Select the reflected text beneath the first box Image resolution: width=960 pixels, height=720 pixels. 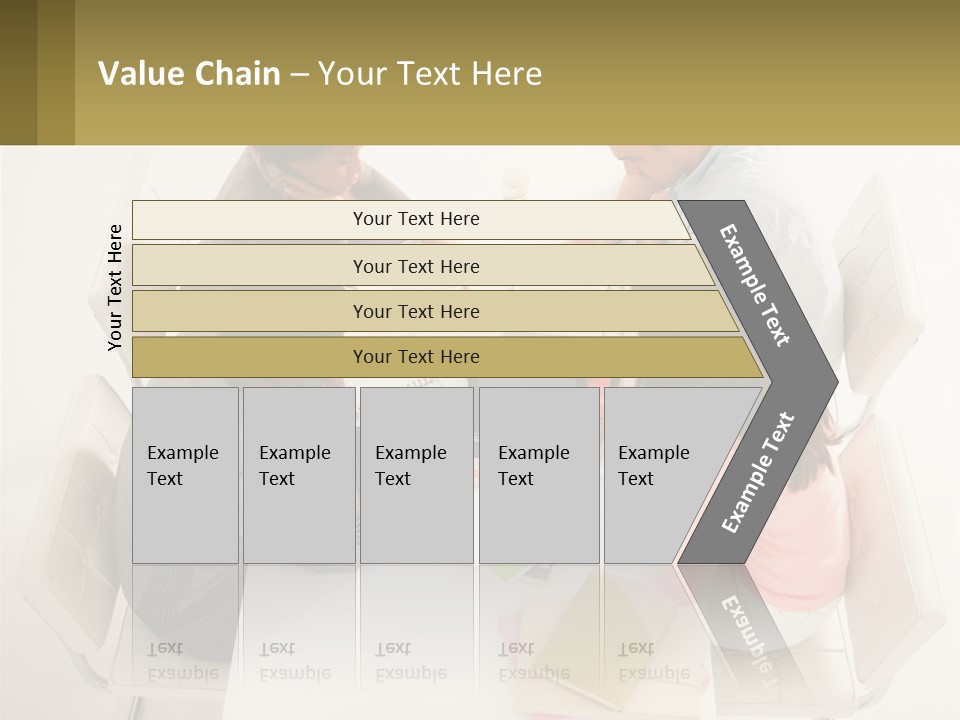pyautogui.click(x=183, y=661)
